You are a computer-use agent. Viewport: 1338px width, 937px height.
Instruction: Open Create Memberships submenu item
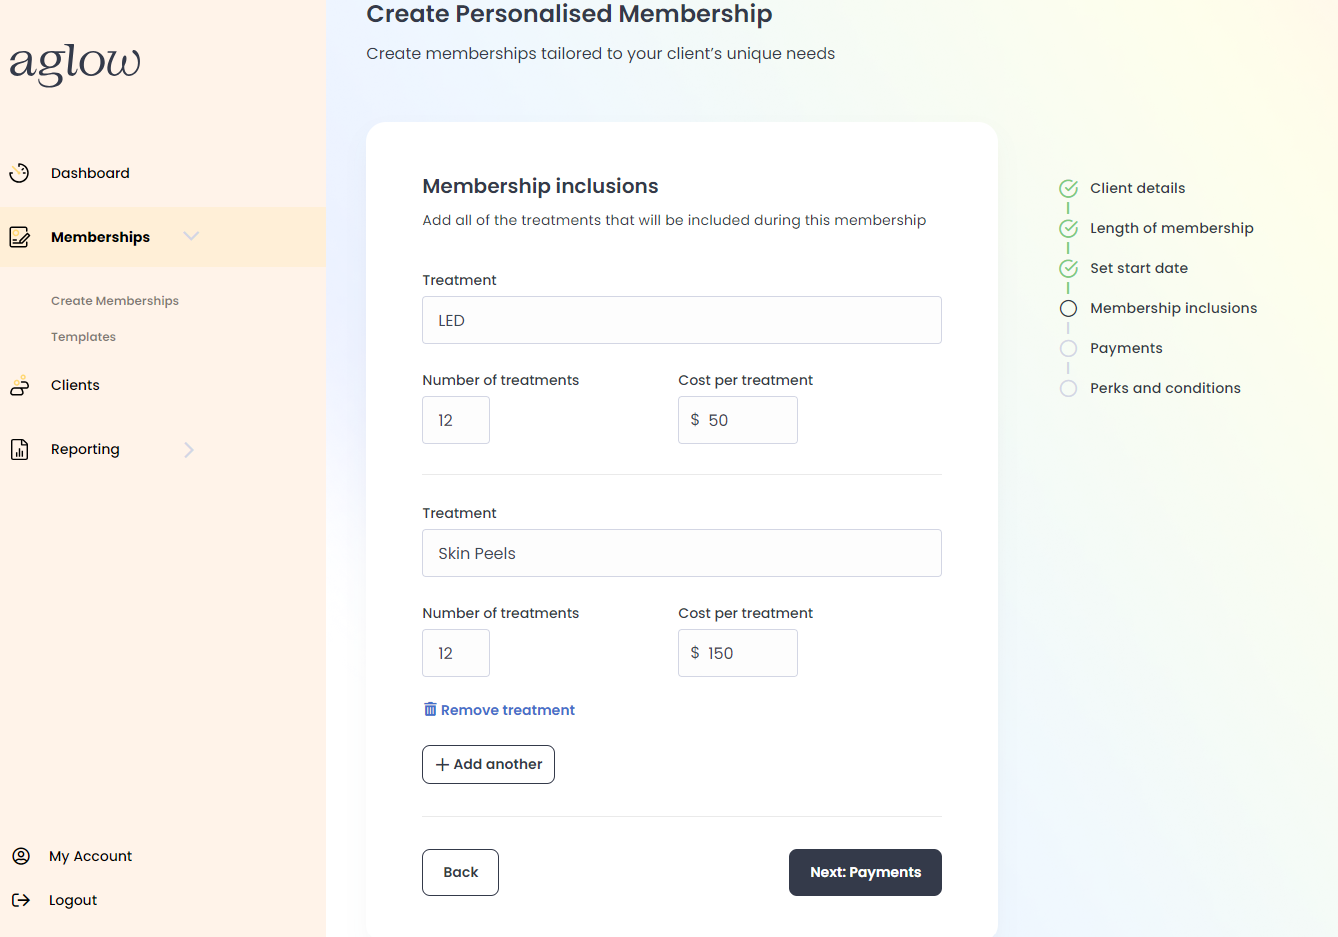[x=115, y=301]
